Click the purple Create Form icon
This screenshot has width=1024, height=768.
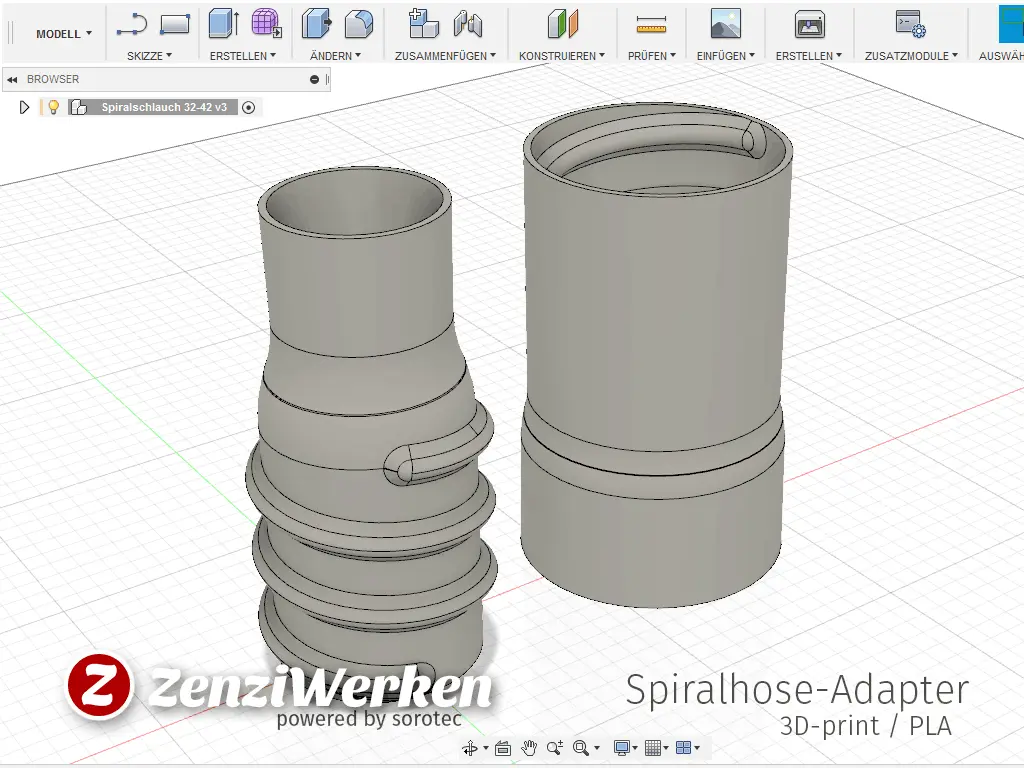(266, 23)
